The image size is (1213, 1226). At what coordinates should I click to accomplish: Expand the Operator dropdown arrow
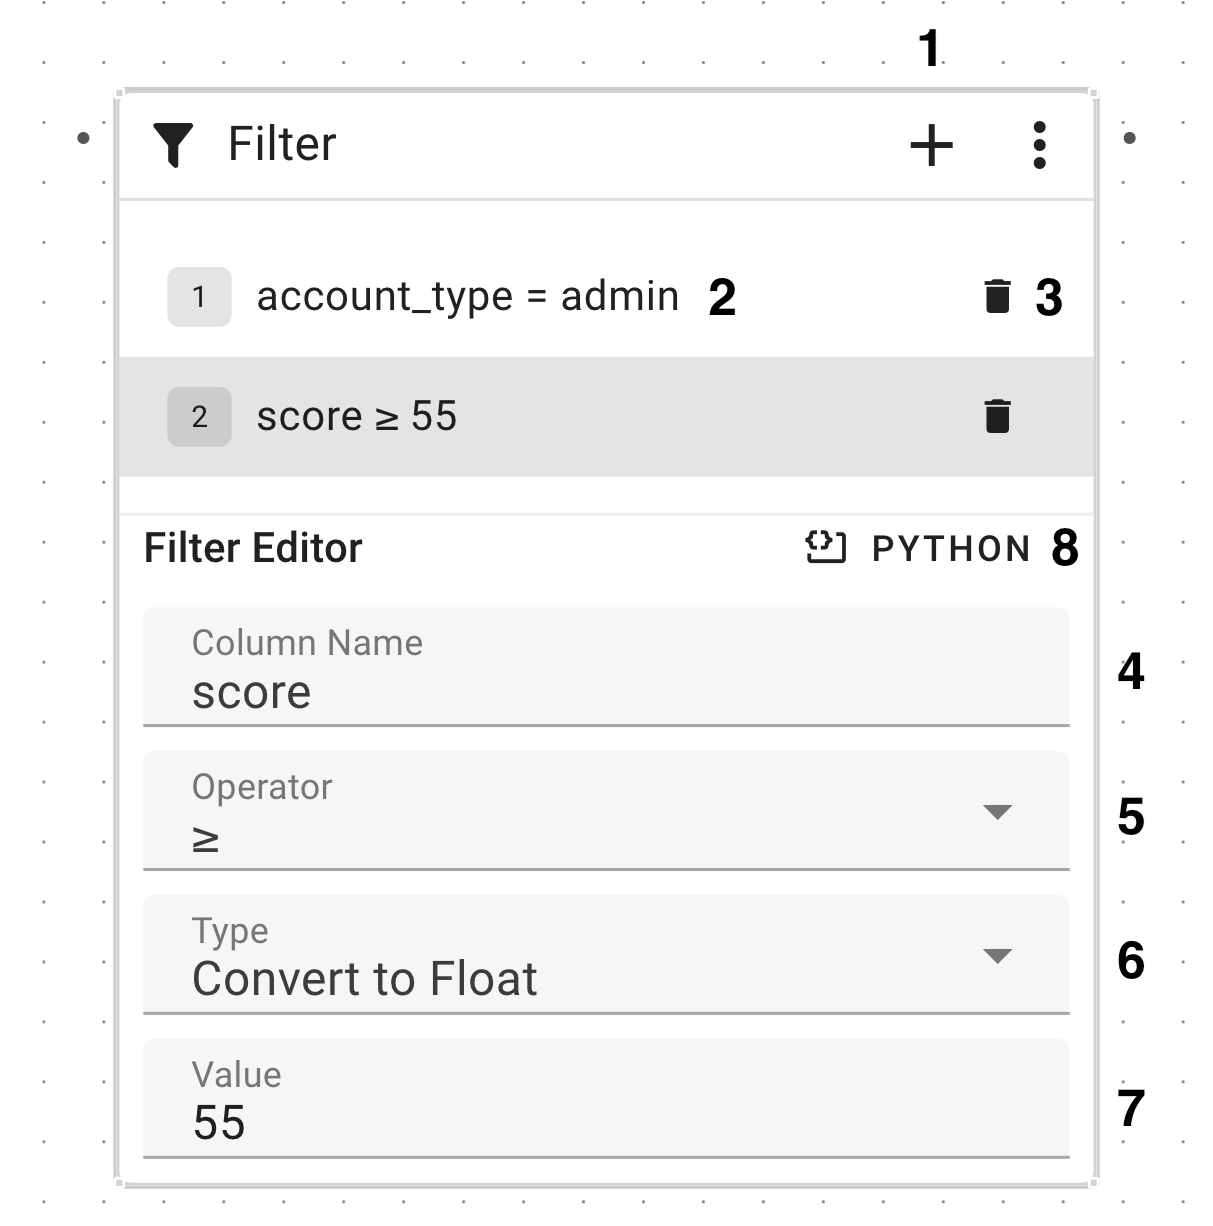[997, 812]
